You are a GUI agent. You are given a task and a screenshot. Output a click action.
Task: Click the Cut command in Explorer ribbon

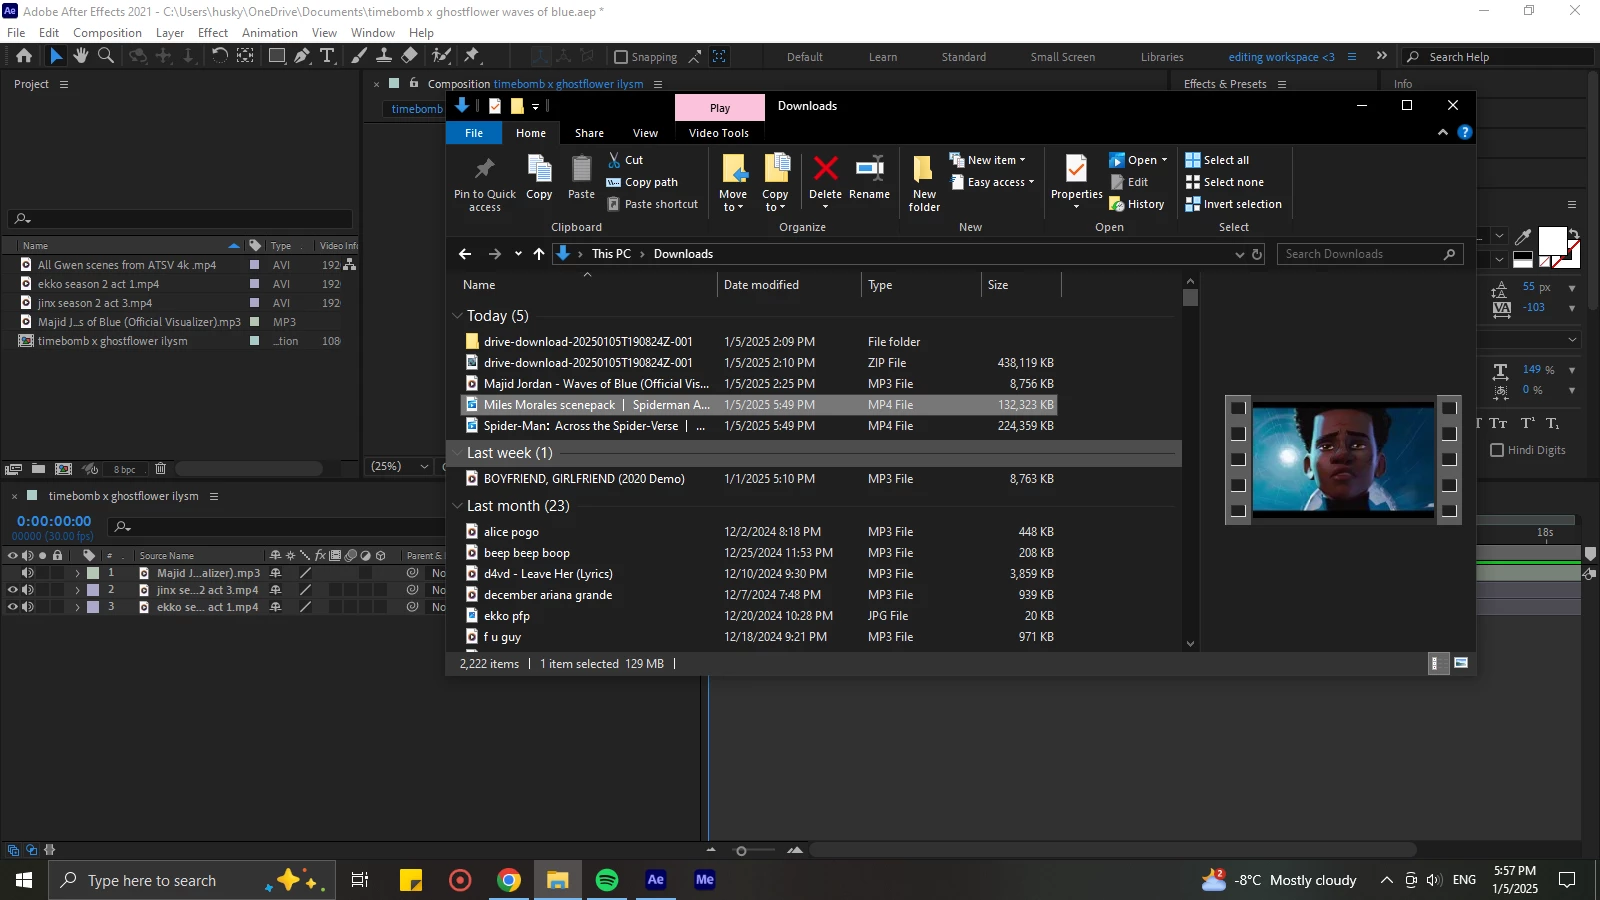(626, 160)
